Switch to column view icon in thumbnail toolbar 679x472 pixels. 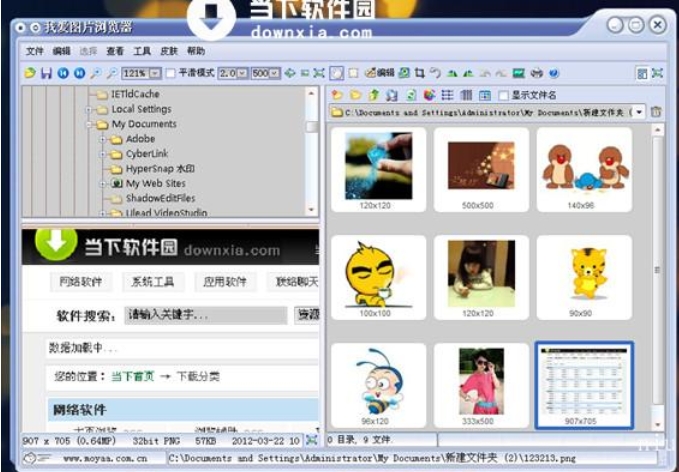466,95
